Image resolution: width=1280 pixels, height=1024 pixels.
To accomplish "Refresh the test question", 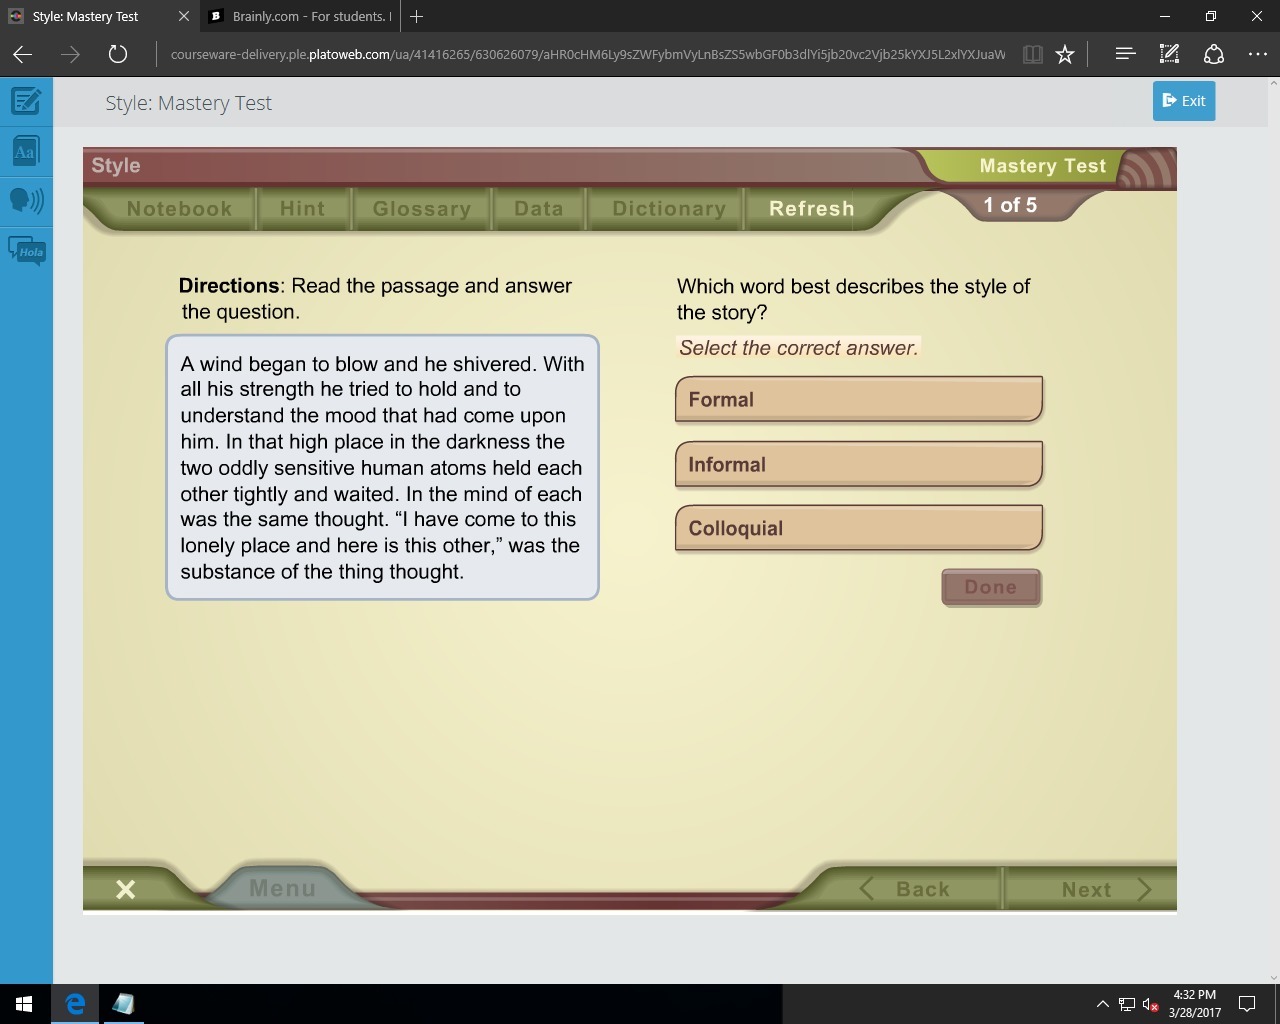I will 811,208.
